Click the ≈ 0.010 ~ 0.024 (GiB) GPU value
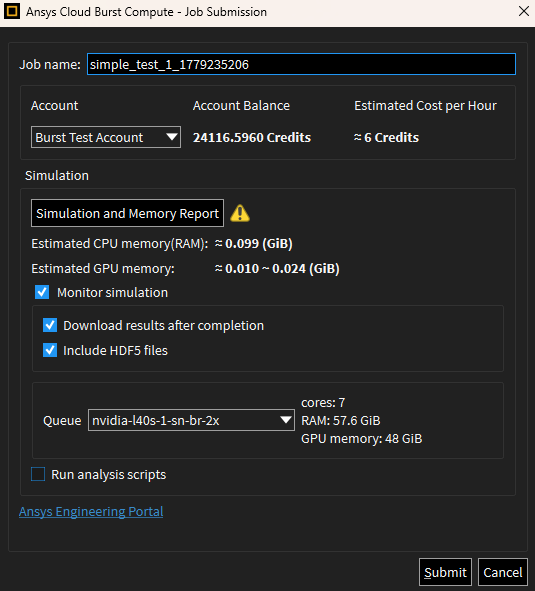 click(x=277, y=269)
